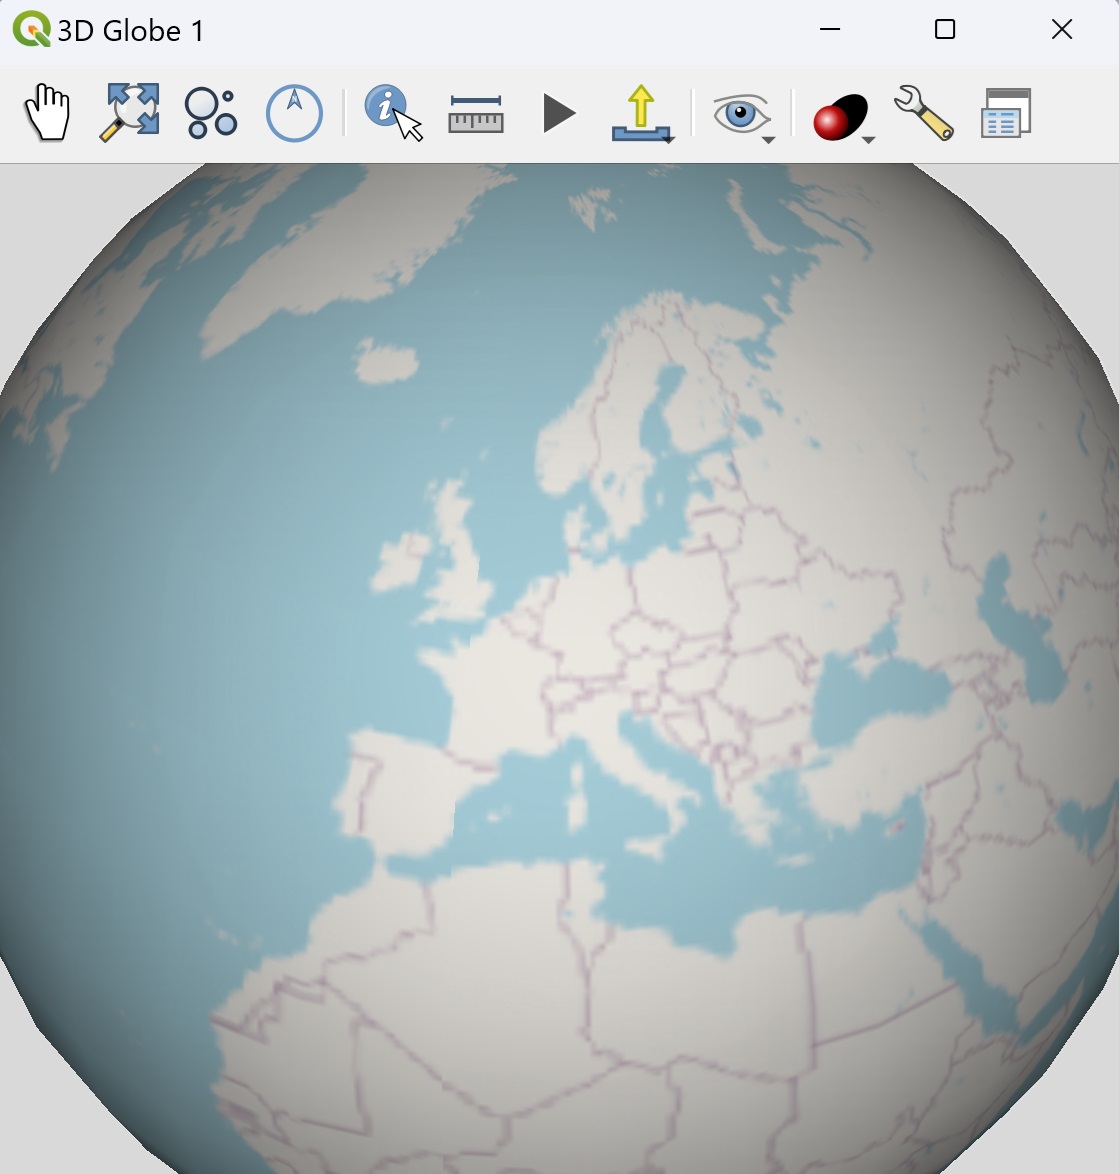Select the Camera Control hand tool
This screenshot has width=1119, height=1174.
click(48, 113)
